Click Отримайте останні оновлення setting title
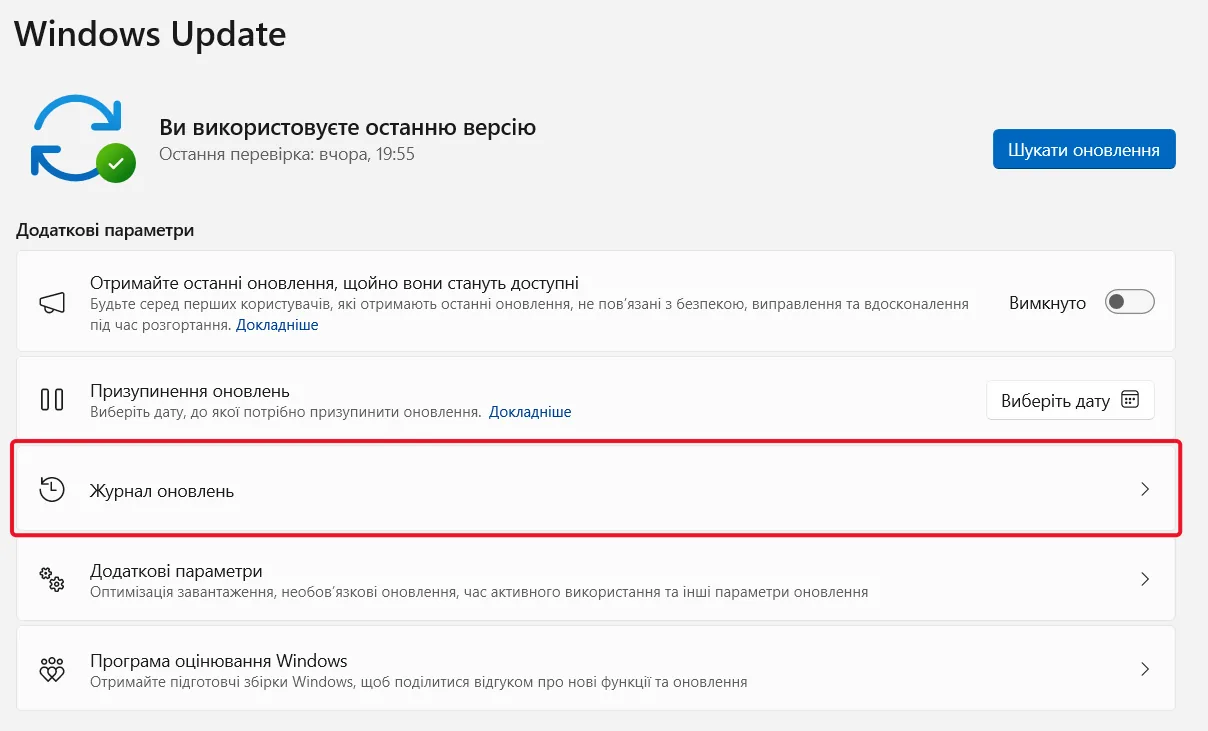 [x=334, y=283]
